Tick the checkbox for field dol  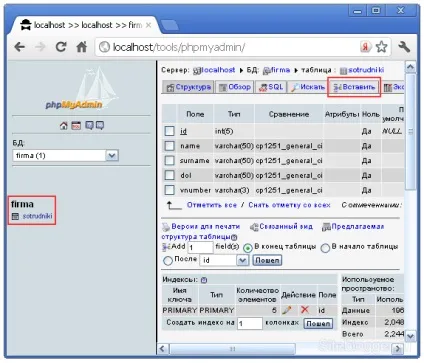169,175
